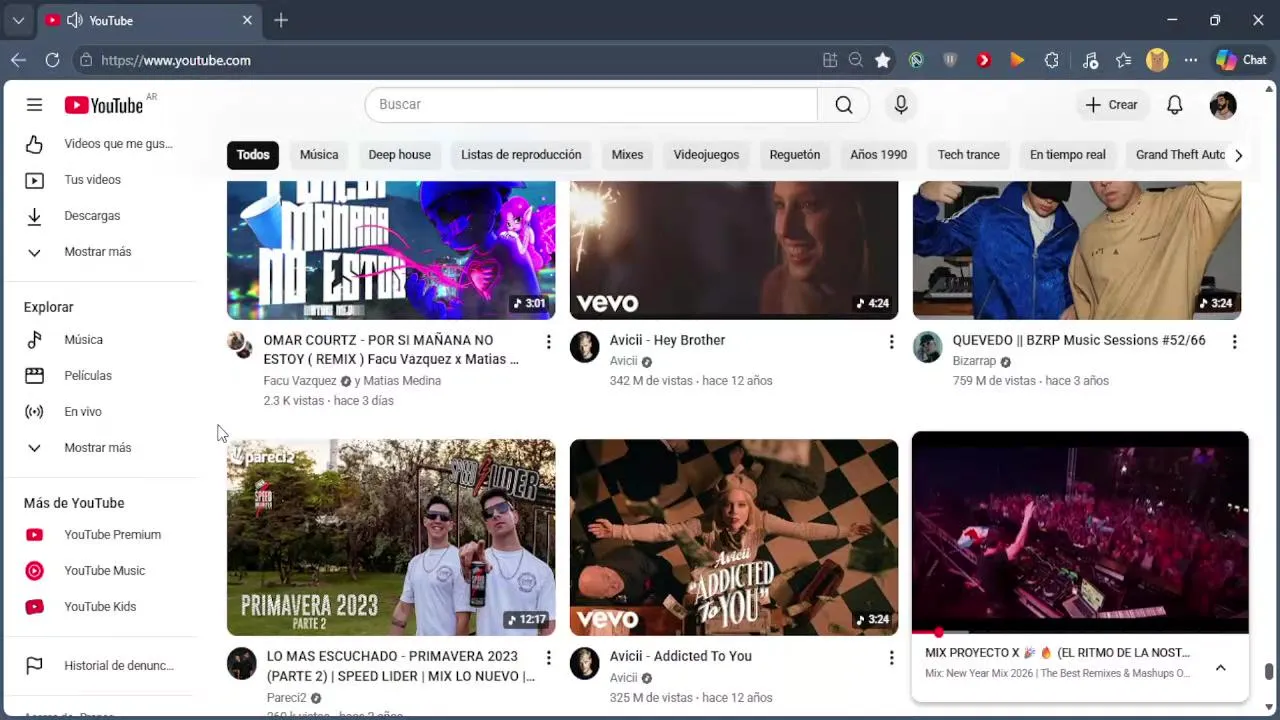Open the notifications bell
The image size is (1280, 720).
(1175, 105)
